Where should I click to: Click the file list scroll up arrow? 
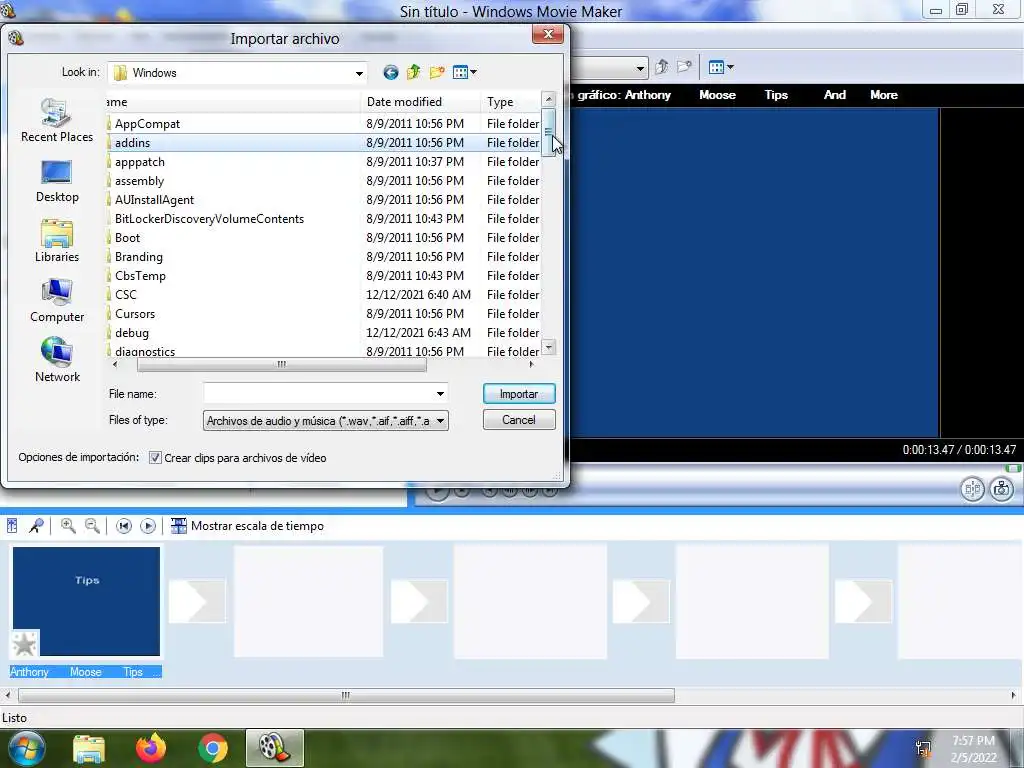549,99
